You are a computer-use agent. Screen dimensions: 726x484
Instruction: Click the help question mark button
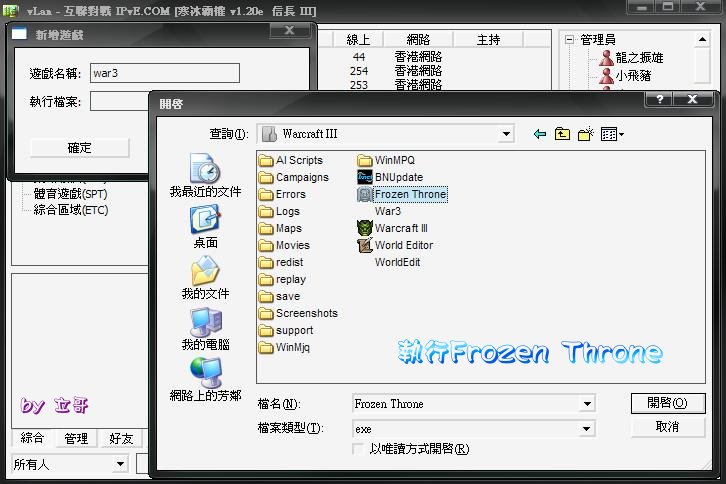[659, 99]
